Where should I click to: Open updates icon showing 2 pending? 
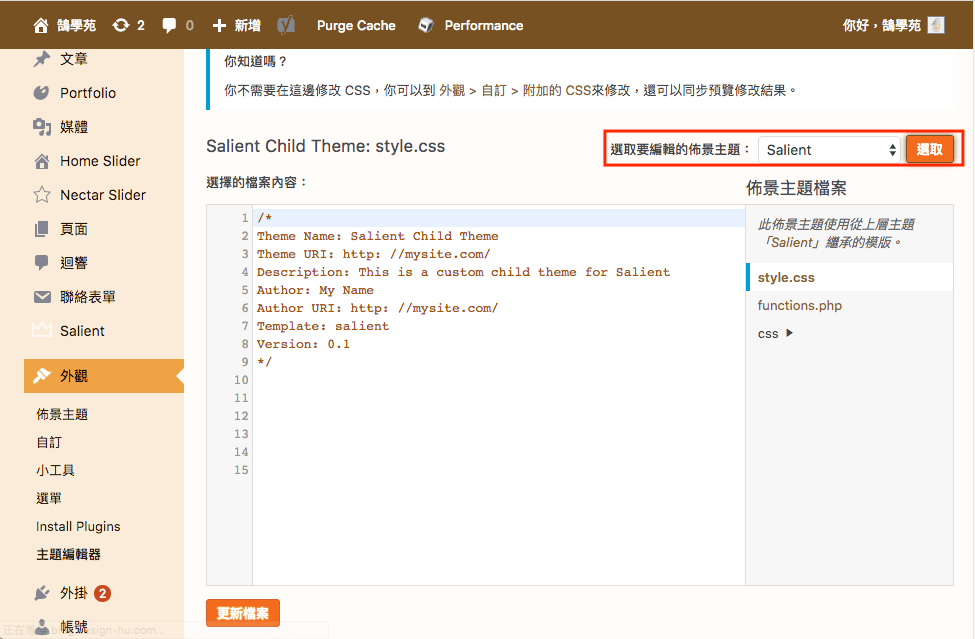click(x=121, y=25)
